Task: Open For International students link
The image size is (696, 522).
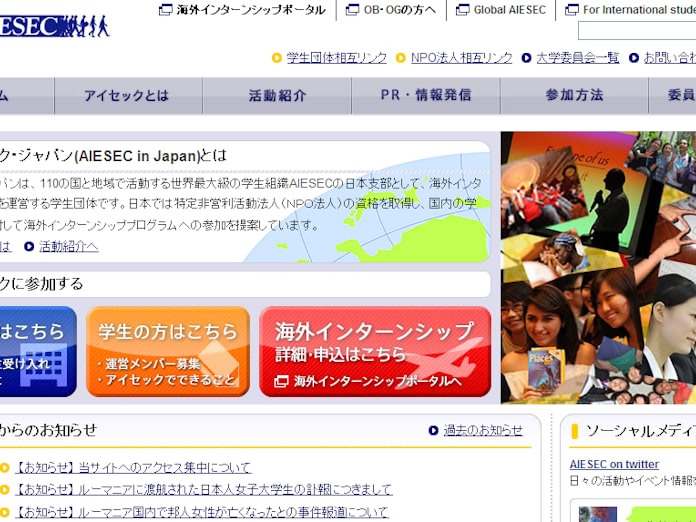Action: click(639, 10)
